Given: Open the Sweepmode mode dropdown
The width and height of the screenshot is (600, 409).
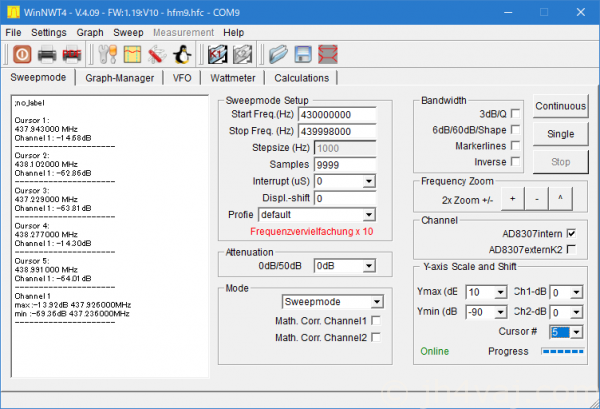Looking at the screenshot, I should coord(377,302).
